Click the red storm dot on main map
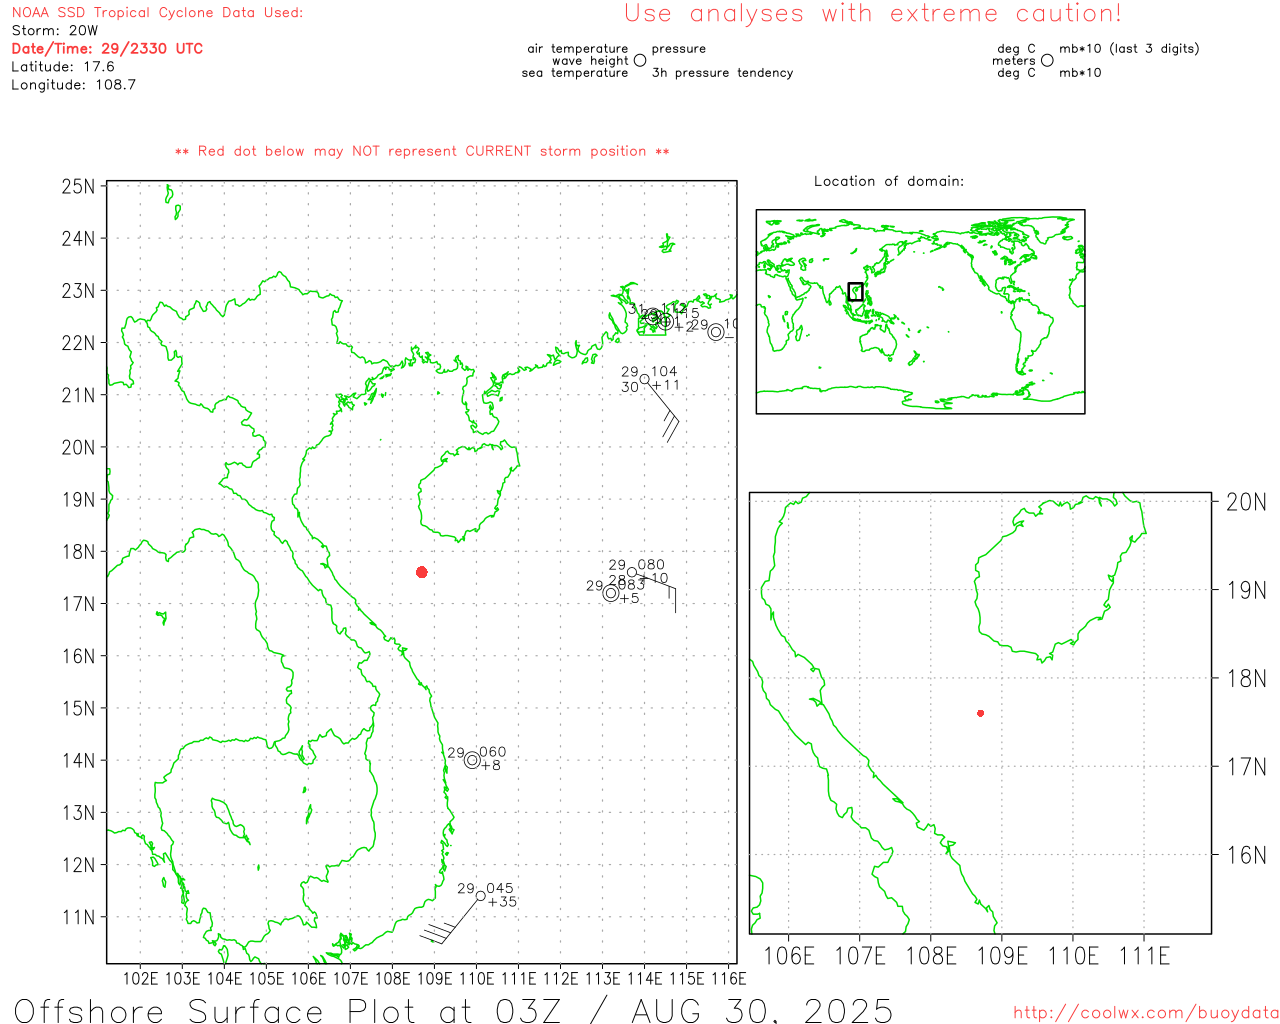 [x=422, y=572]
